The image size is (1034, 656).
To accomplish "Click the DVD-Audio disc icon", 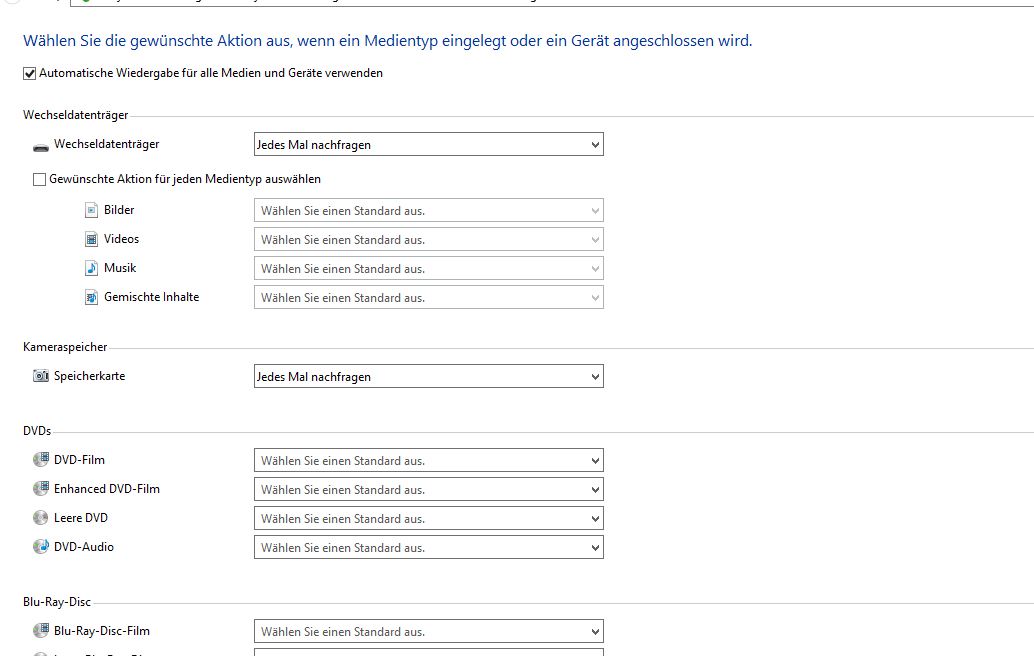I will click(x=41, y=547).
